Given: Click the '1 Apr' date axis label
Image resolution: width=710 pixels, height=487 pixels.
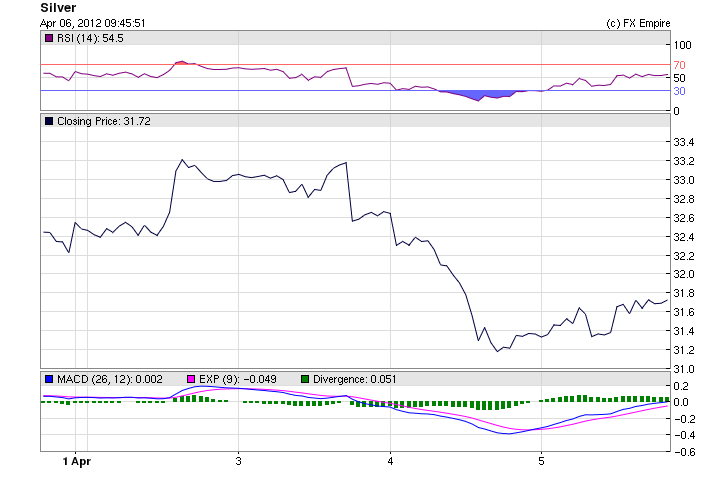Looking at the screenshot, I should tap(77, 462).
